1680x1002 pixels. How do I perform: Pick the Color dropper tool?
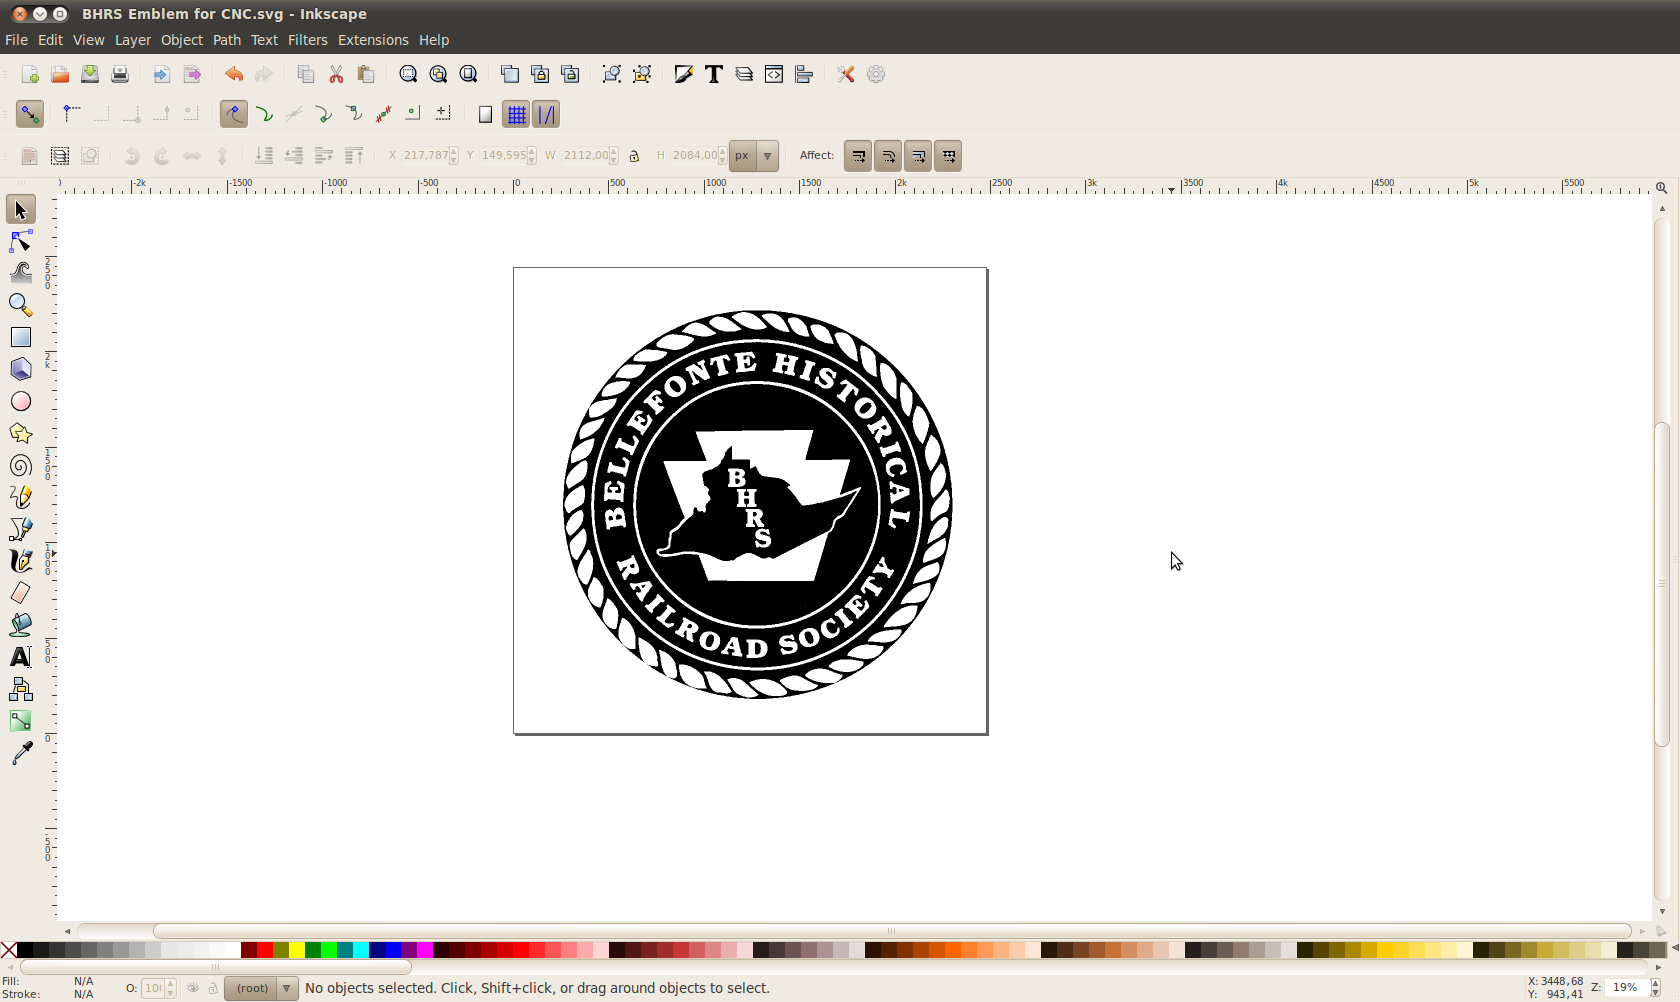coord(21,753)
